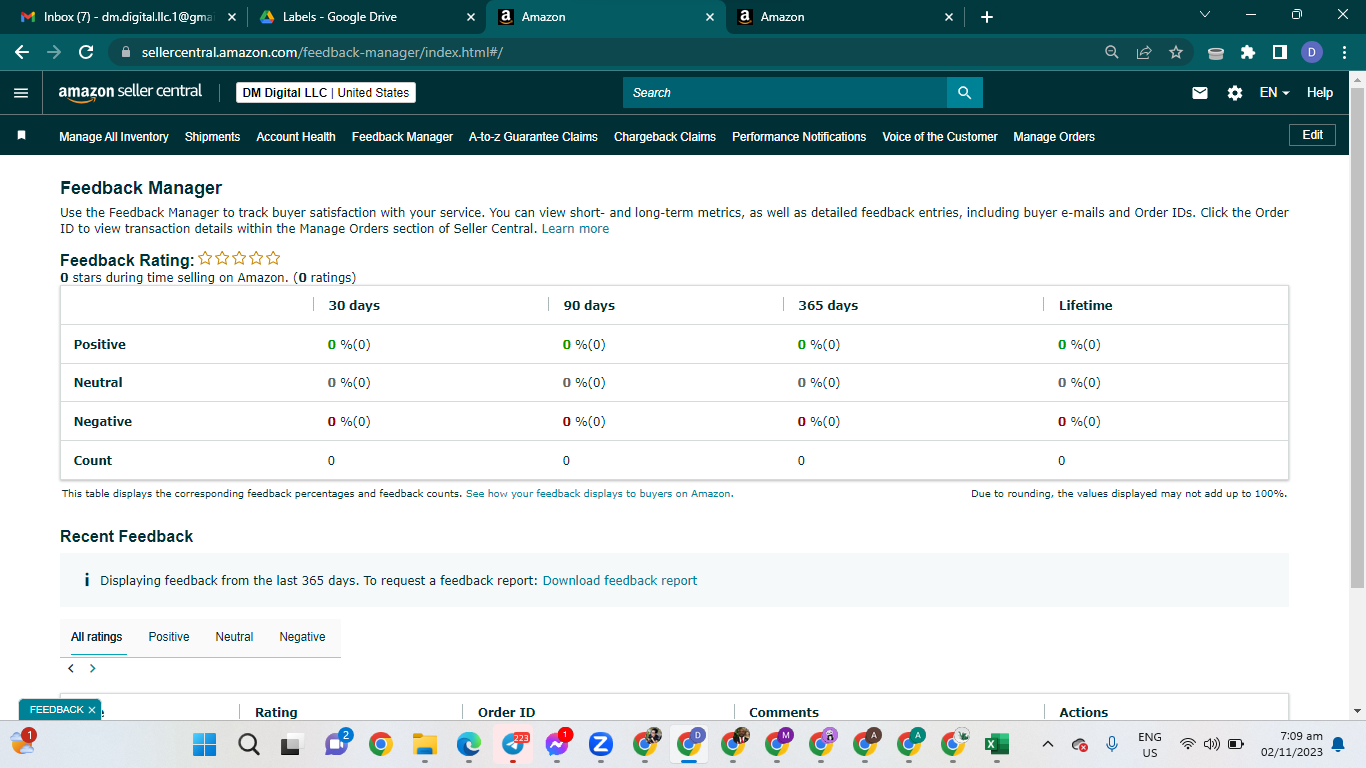The image size is (1366, 768).
Task: Click the Seller Central search field
Action: tap(785, 93)
